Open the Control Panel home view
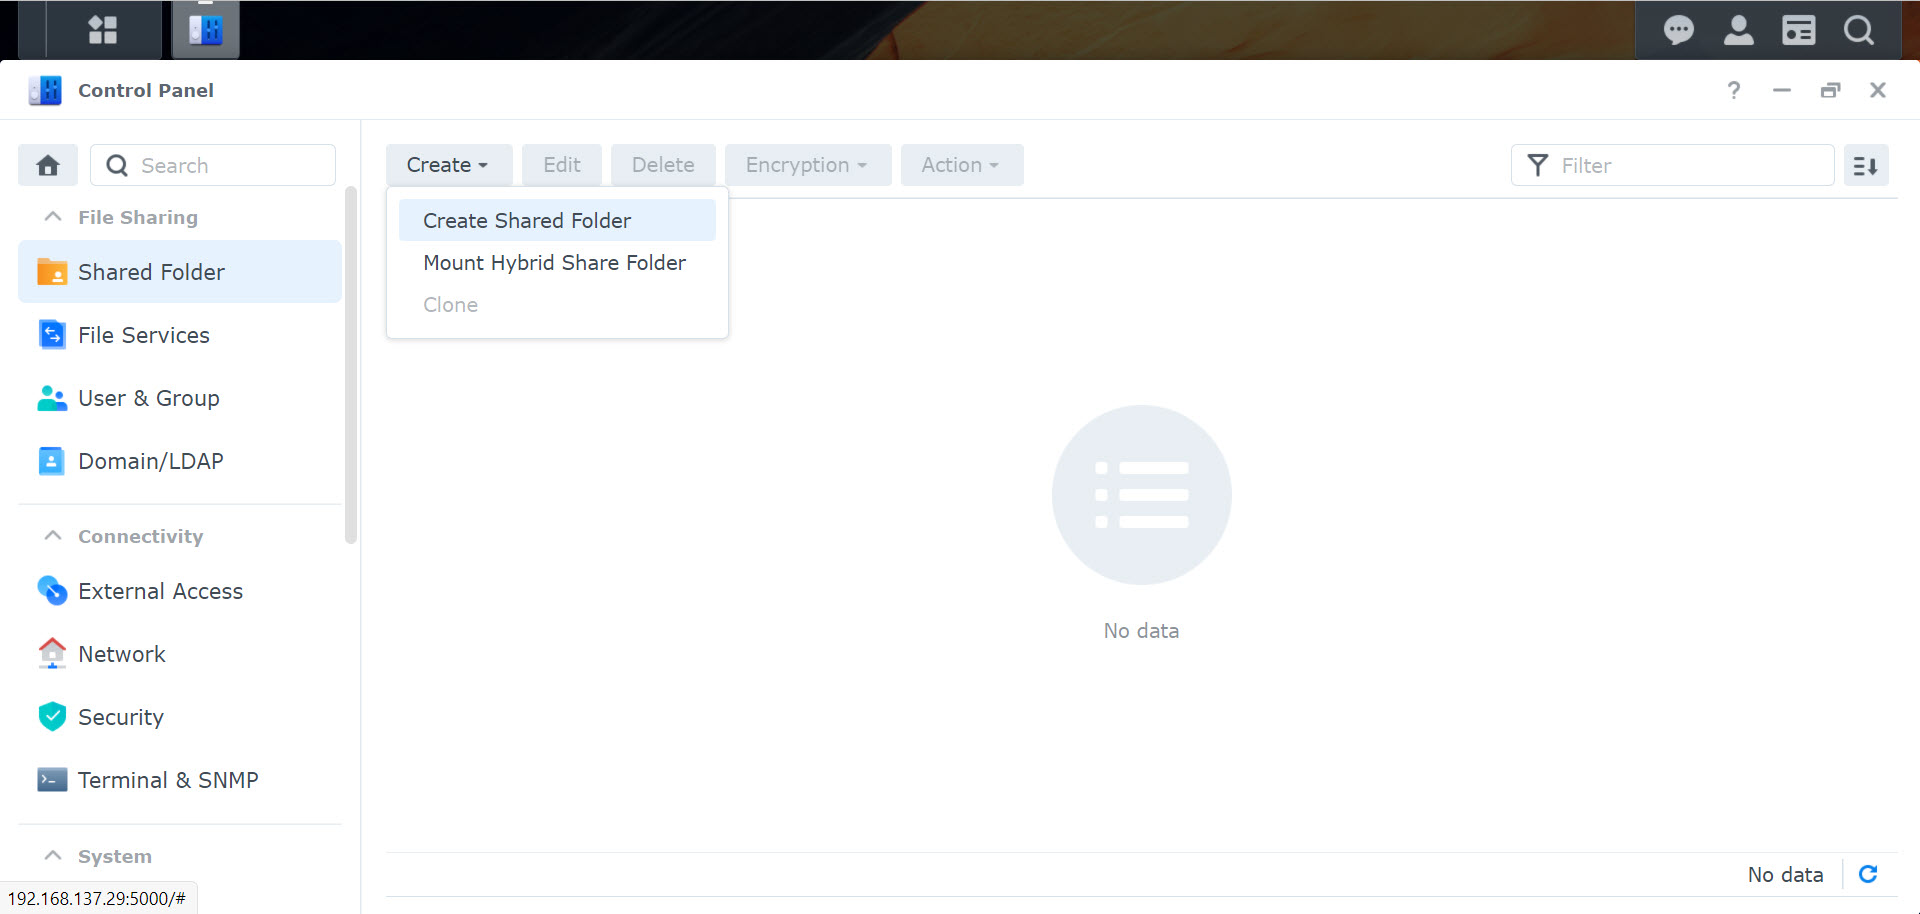The height and width of the screenshot is (914, 1920). coord(47,165)
